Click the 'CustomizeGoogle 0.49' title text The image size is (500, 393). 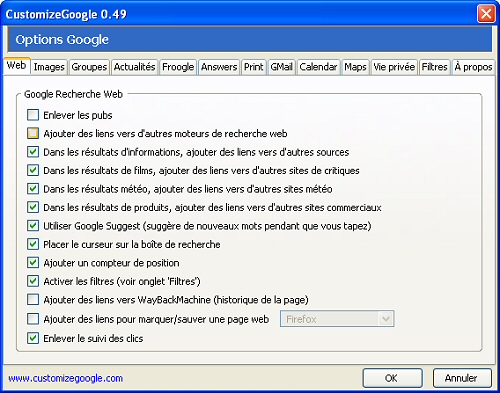tap(66, 14)
